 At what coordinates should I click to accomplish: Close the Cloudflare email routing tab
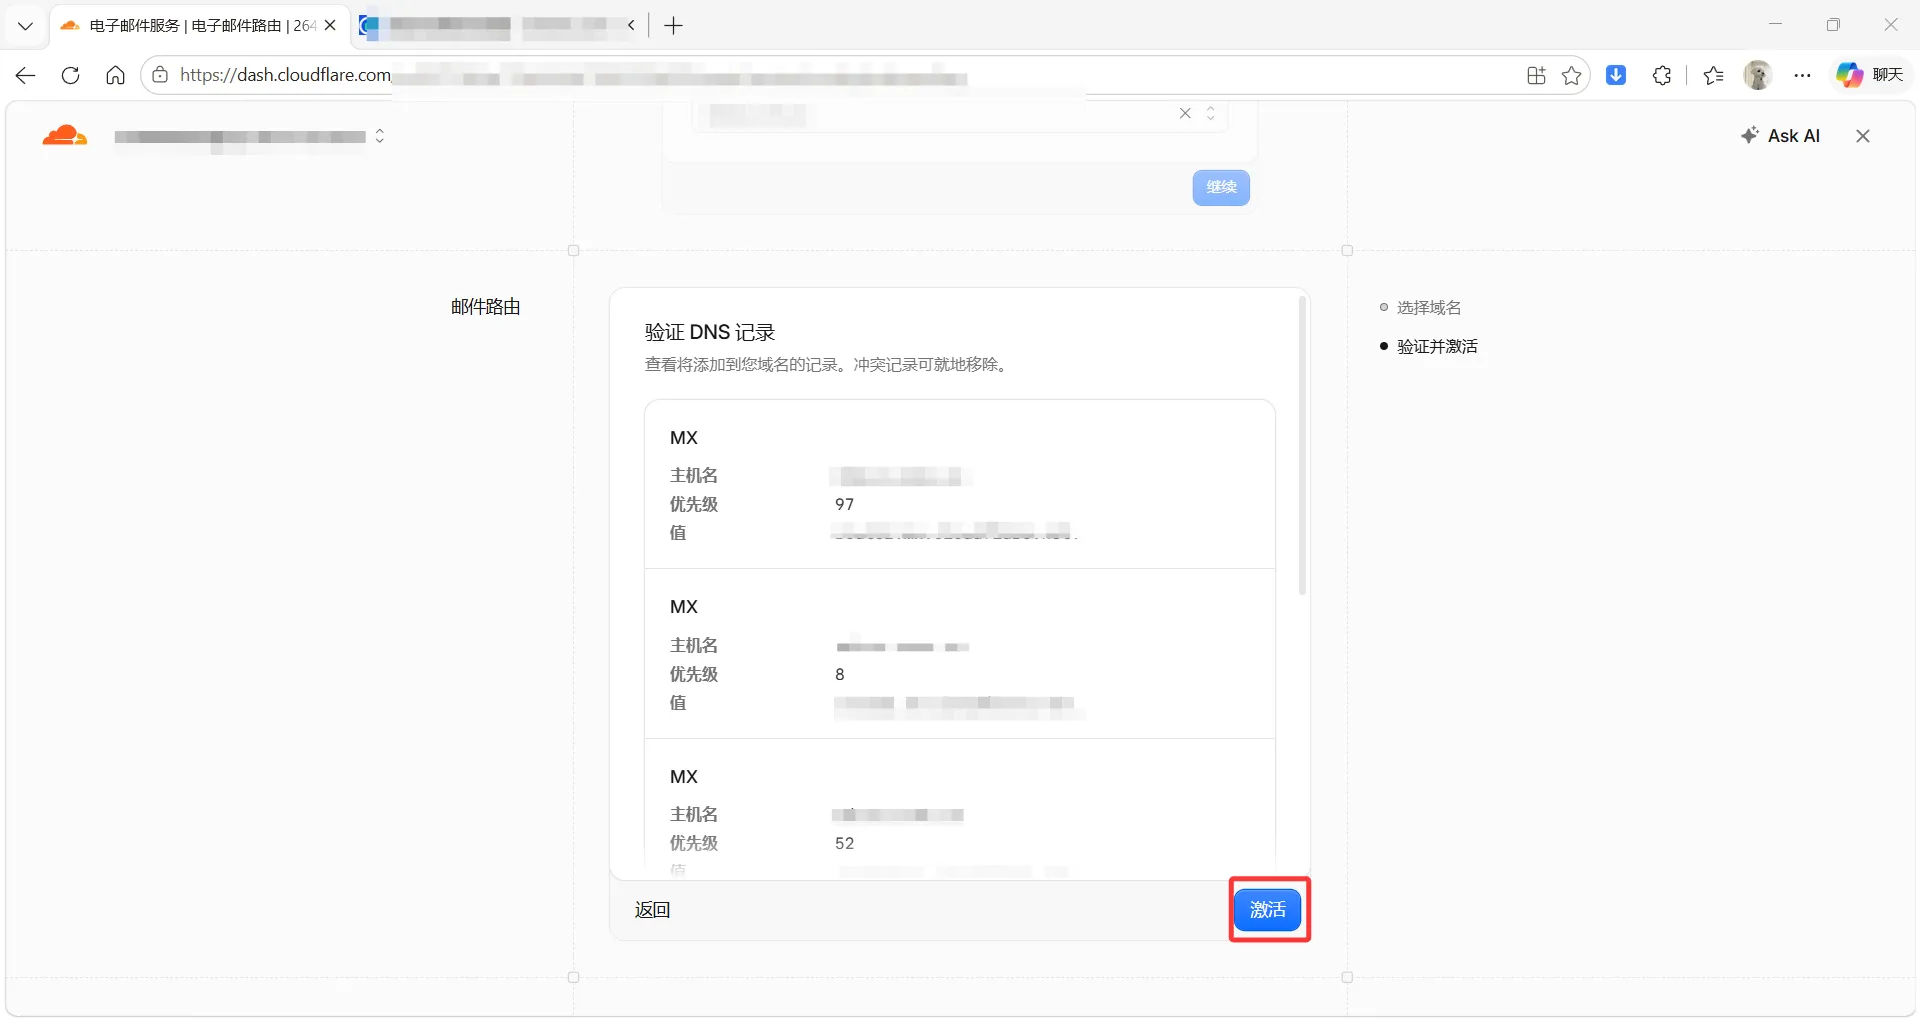[x=330, y=26]
